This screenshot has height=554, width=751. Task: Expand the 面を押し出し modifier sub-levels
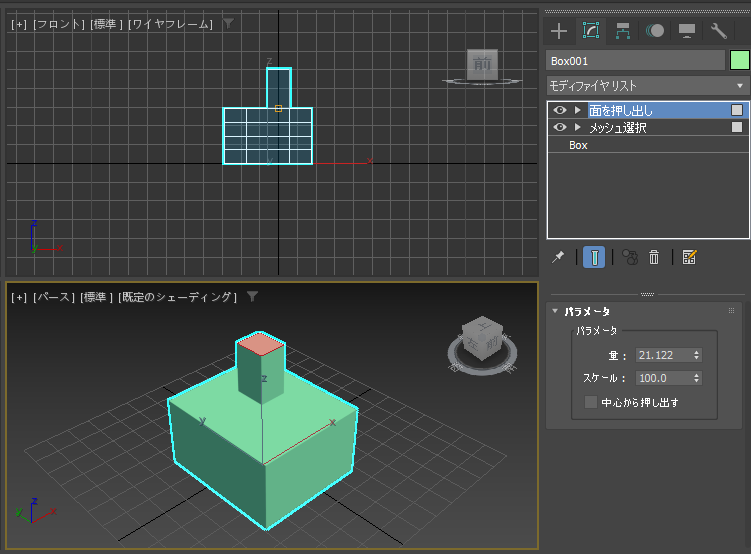(x=577, y=110)
